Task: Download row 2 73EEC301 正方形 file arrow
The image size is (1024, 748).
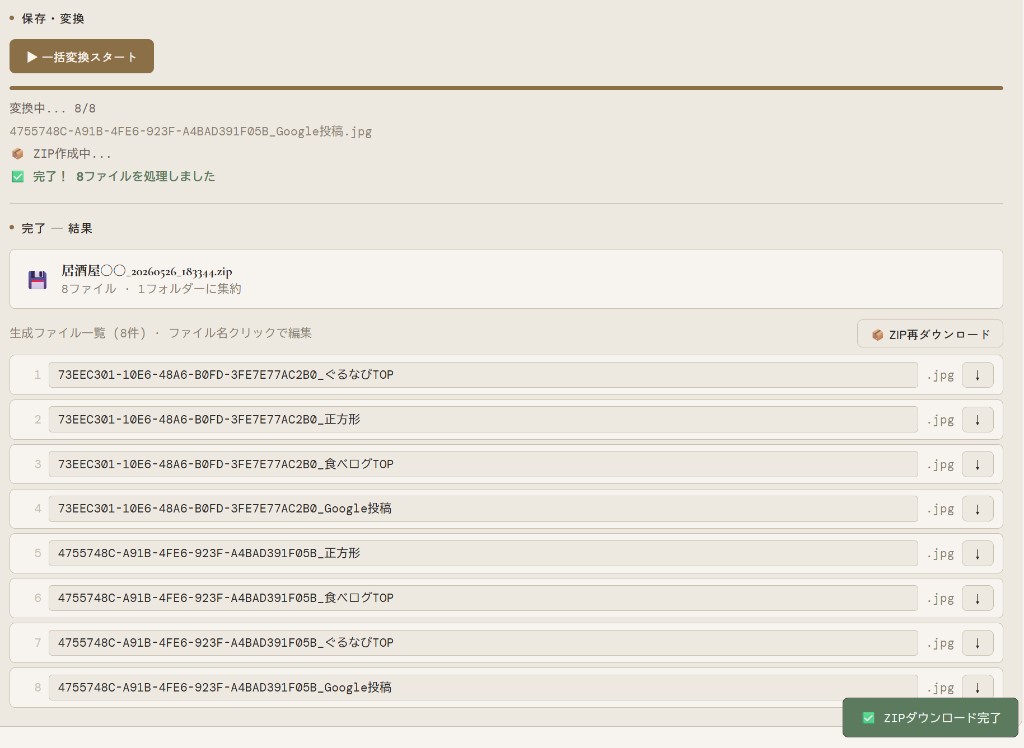Action: [977, 420]
